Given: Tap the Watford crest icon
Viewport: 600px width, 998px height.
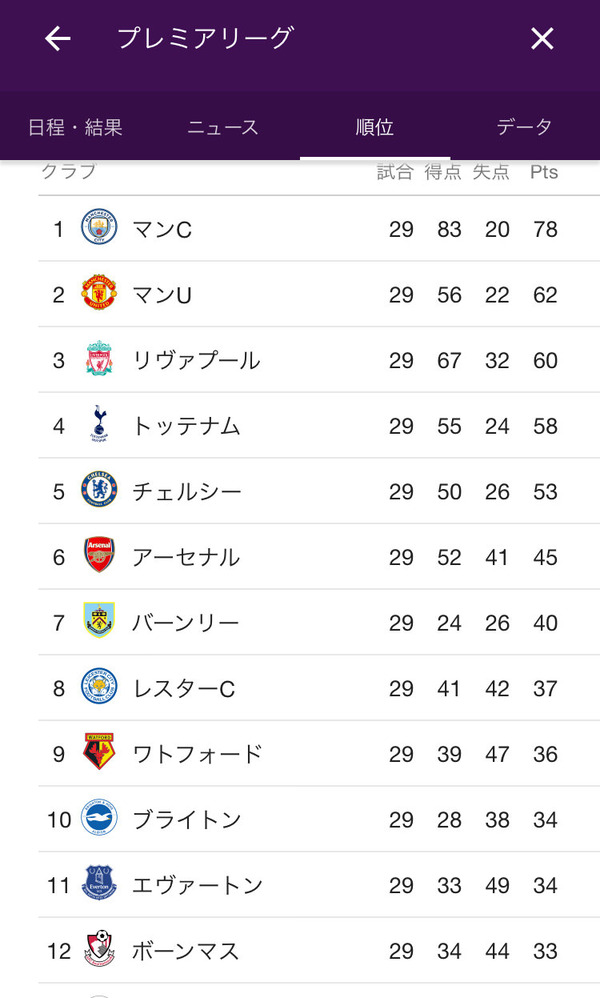Looking at the screenshot, I should [99, 753].
